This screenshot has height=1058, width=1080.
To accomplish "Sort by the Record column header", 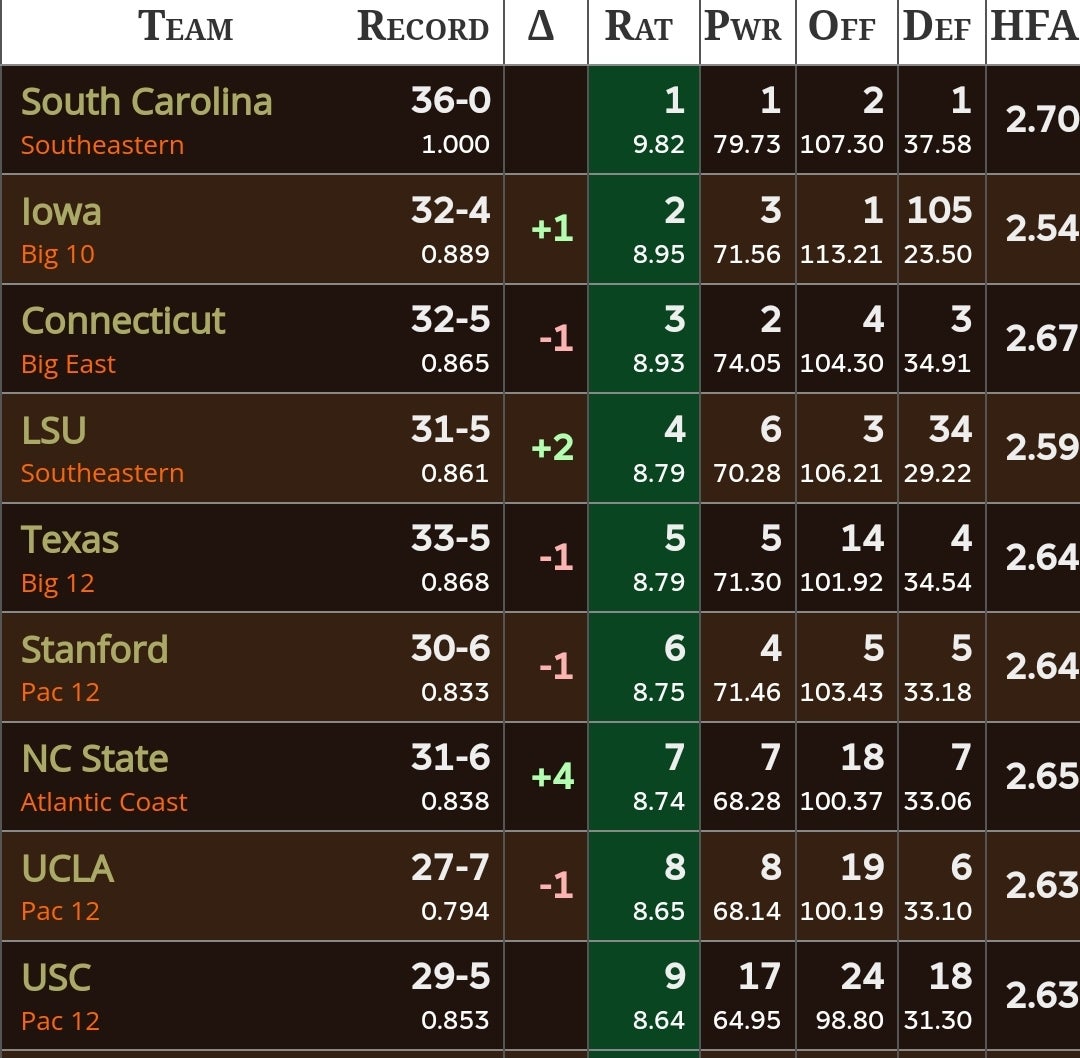I will [422, 27].
